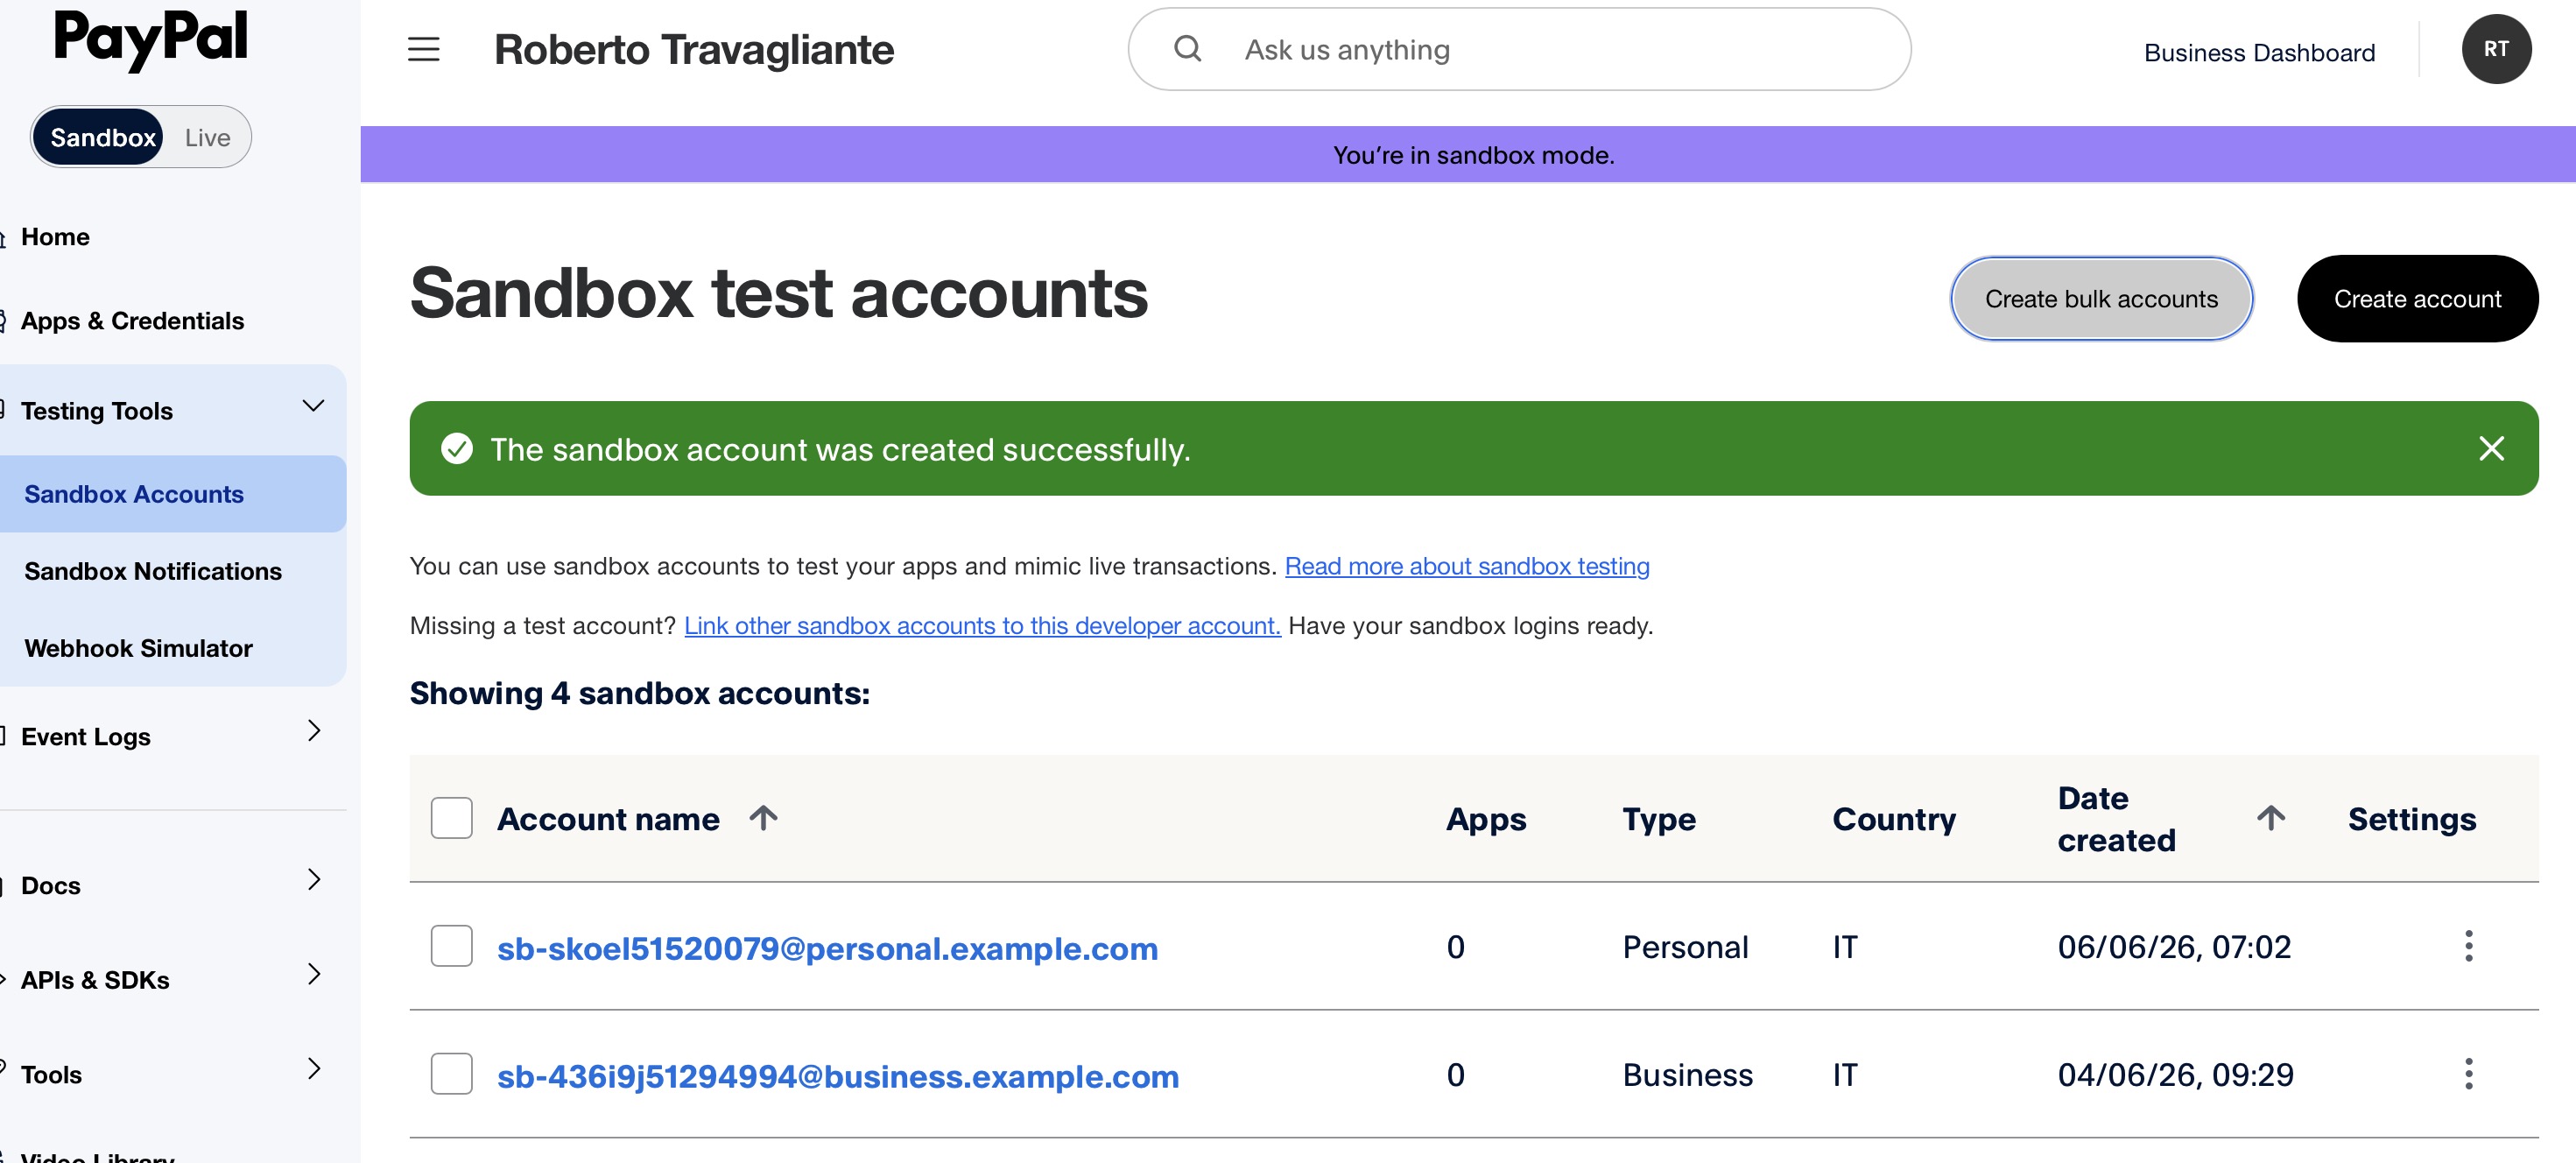This screenshot has height=1163, width=2576.
Task: Click the search magnifier icon
Action: click(x=1187, y=48)
